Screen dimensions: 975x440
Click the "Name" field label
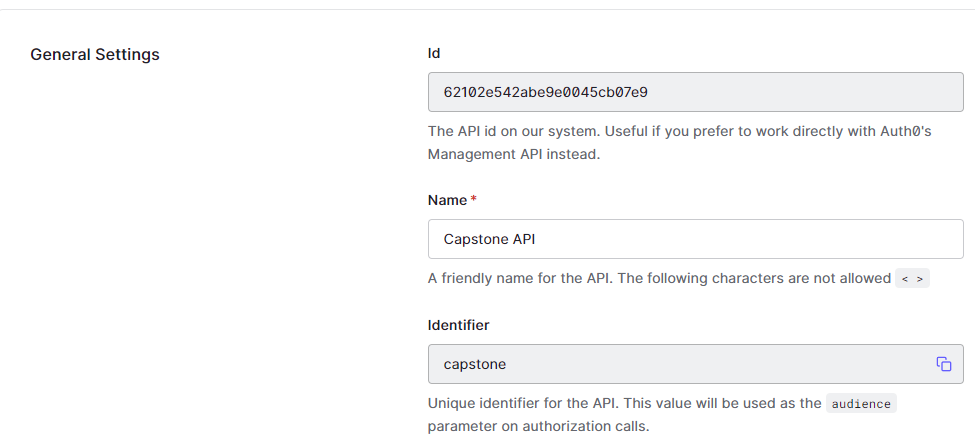(447, 200)
